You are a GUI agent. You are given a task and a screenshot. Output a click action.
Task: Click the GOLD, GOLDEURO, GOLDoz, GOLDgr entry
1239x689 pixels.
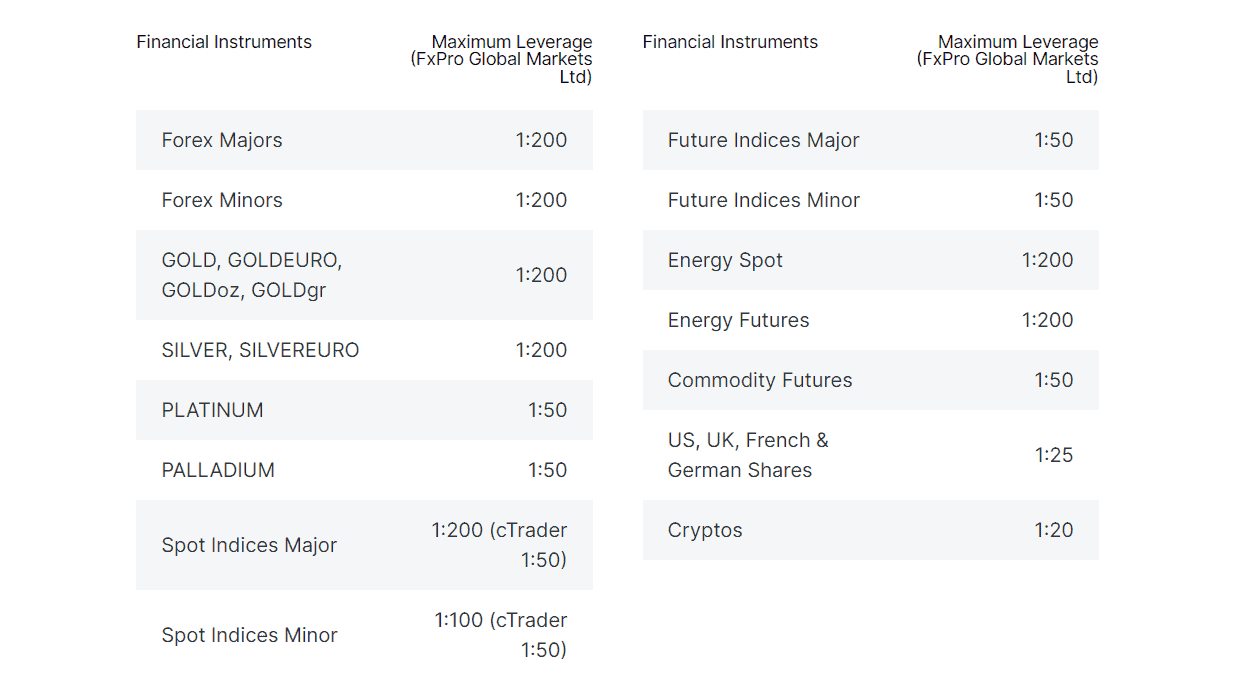[252, 275]
